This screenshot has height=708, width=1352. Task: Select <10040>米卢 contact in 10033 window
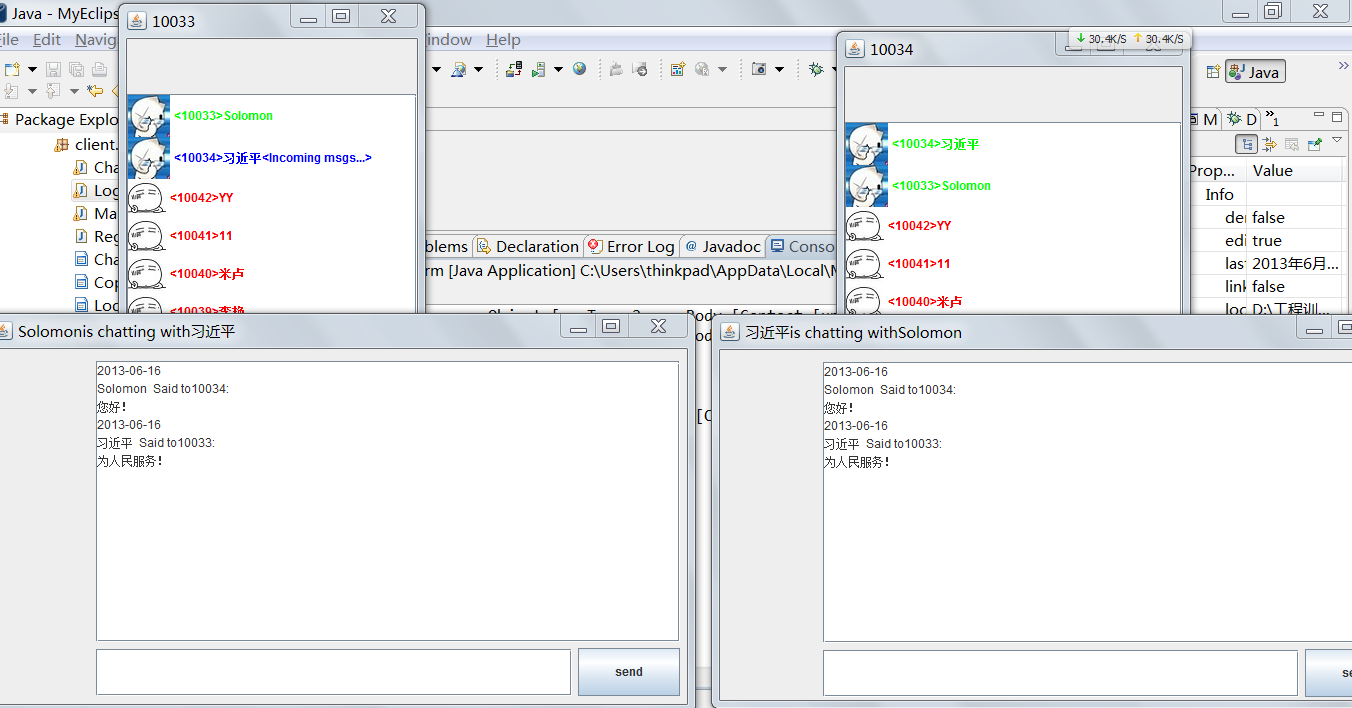point(271,274)
